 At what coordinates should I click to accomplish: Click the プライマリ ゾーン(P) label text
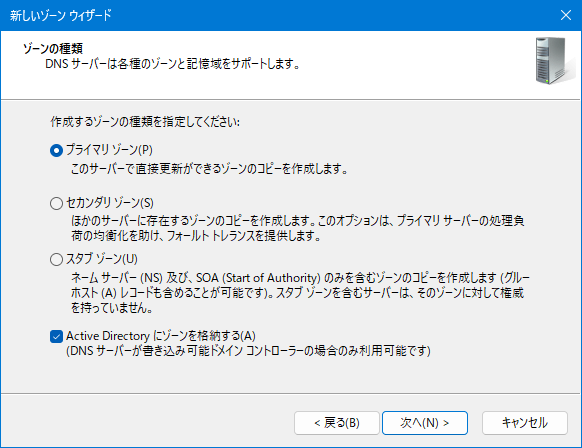point(109,150)
